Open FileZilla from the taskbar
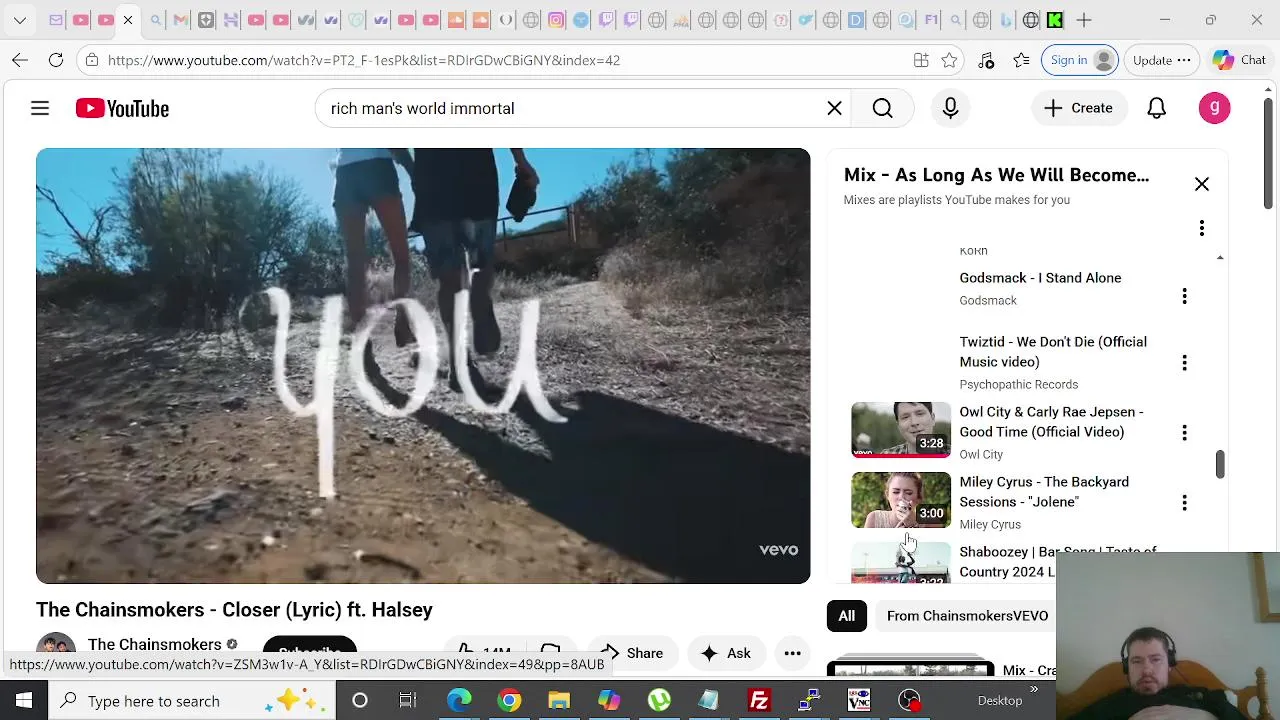Image resolution: width=1280 pixels, height=720 pixels. 759,701
